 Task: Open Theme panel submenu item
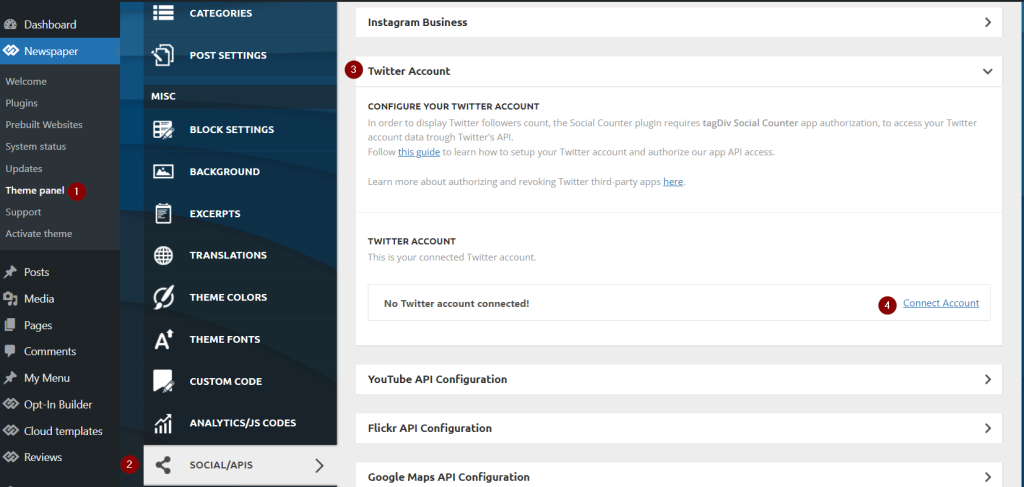point(35,191)
